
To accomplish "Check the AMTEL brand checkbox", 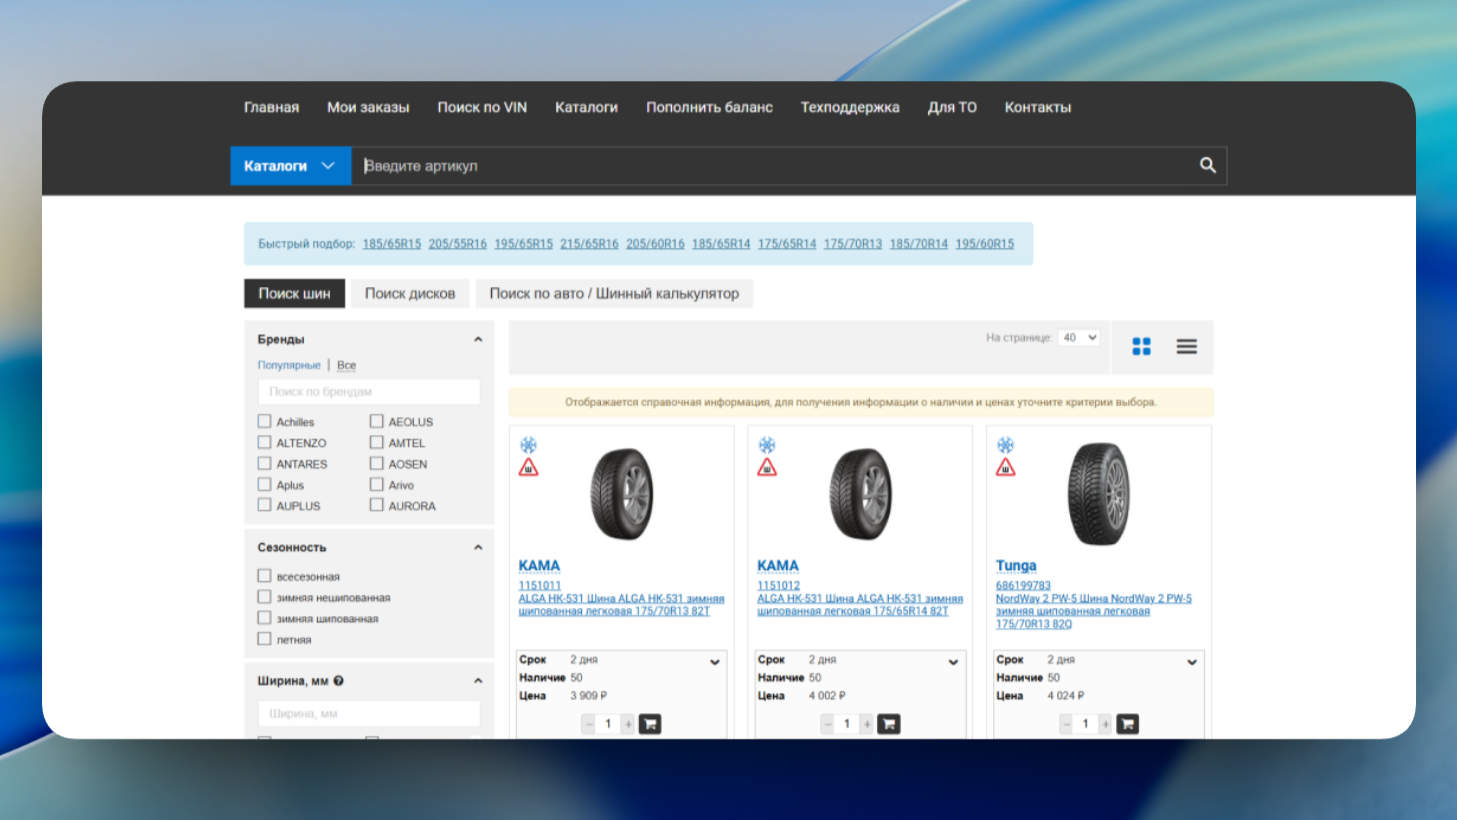I will (377, 443).
